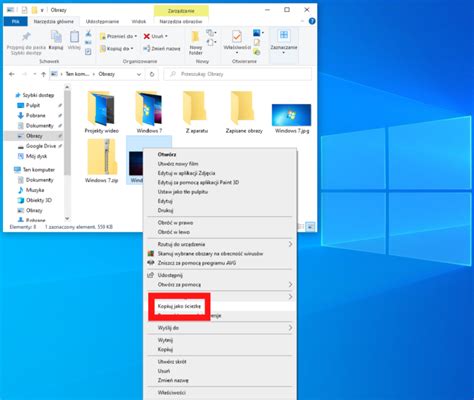
Task: Click the Wklej clipboard icon in ribbon
Action: click(74, 37)
